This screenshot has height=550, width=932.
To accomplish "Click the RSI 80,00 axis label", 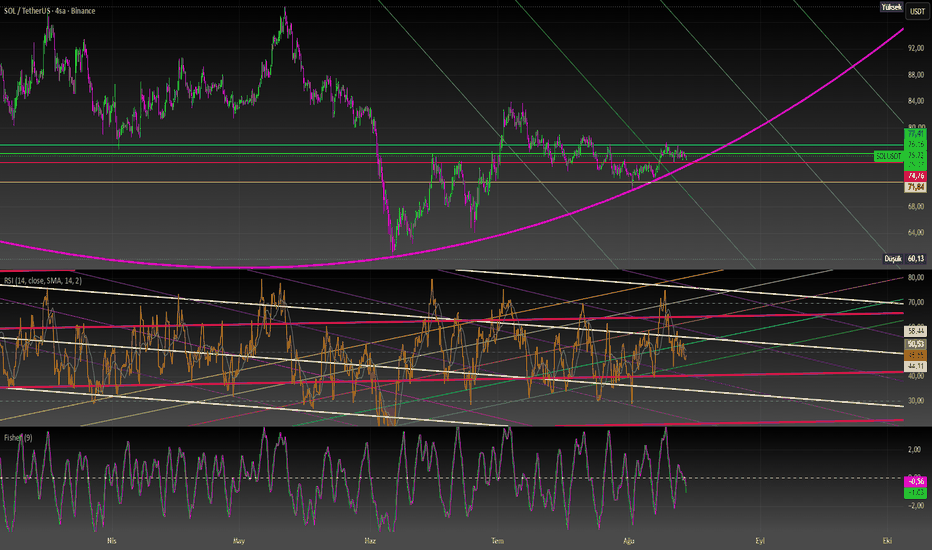I will [x=915, y=278].
